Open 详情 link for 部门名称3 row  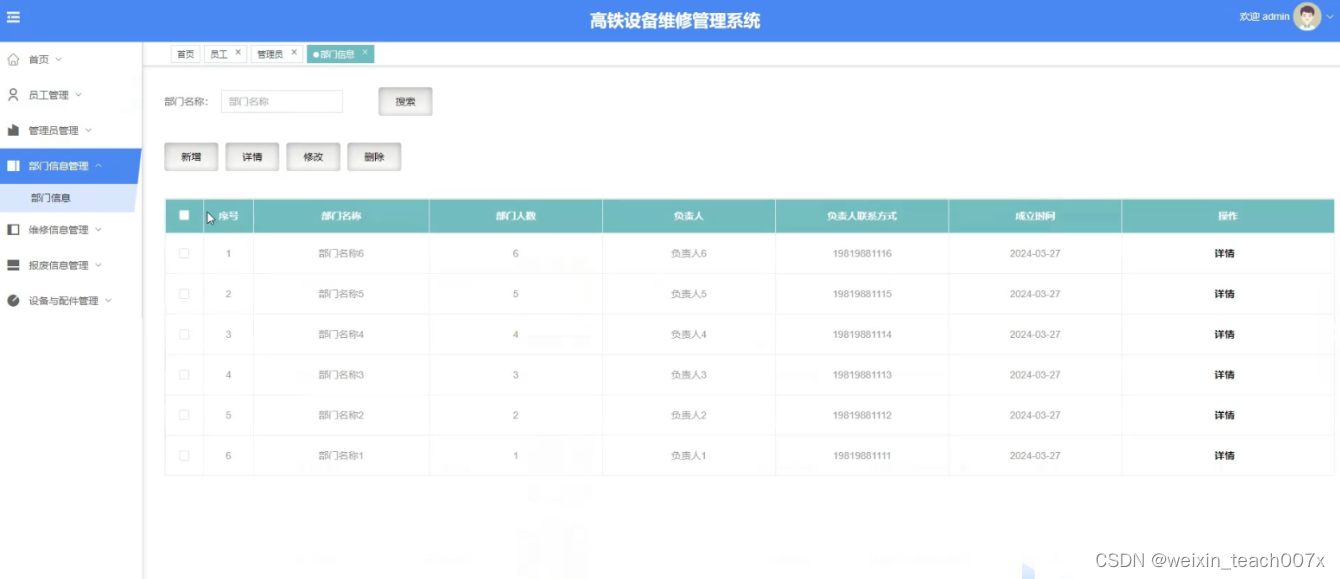(x=1224, y=375)
